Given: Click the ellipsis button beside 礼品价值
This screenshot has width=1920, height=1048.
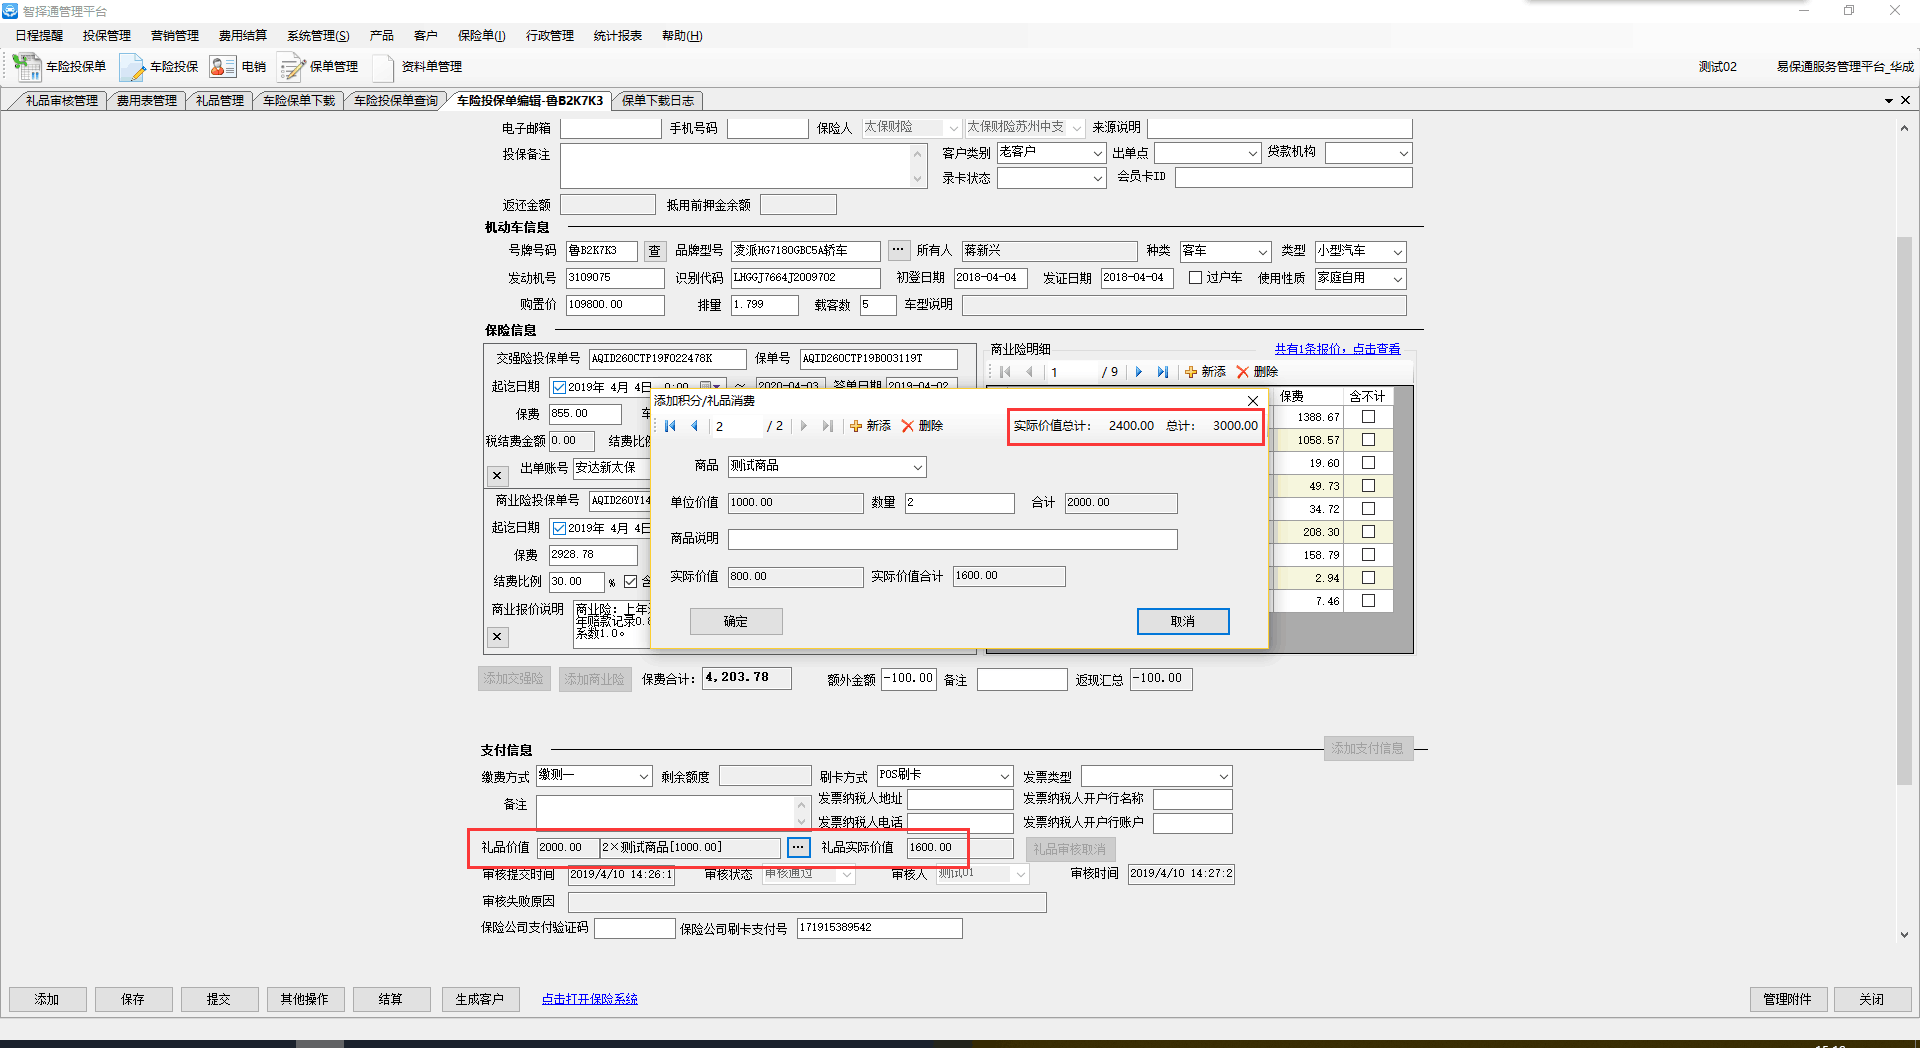Looking at the screenshot, I should coord(798,848).
